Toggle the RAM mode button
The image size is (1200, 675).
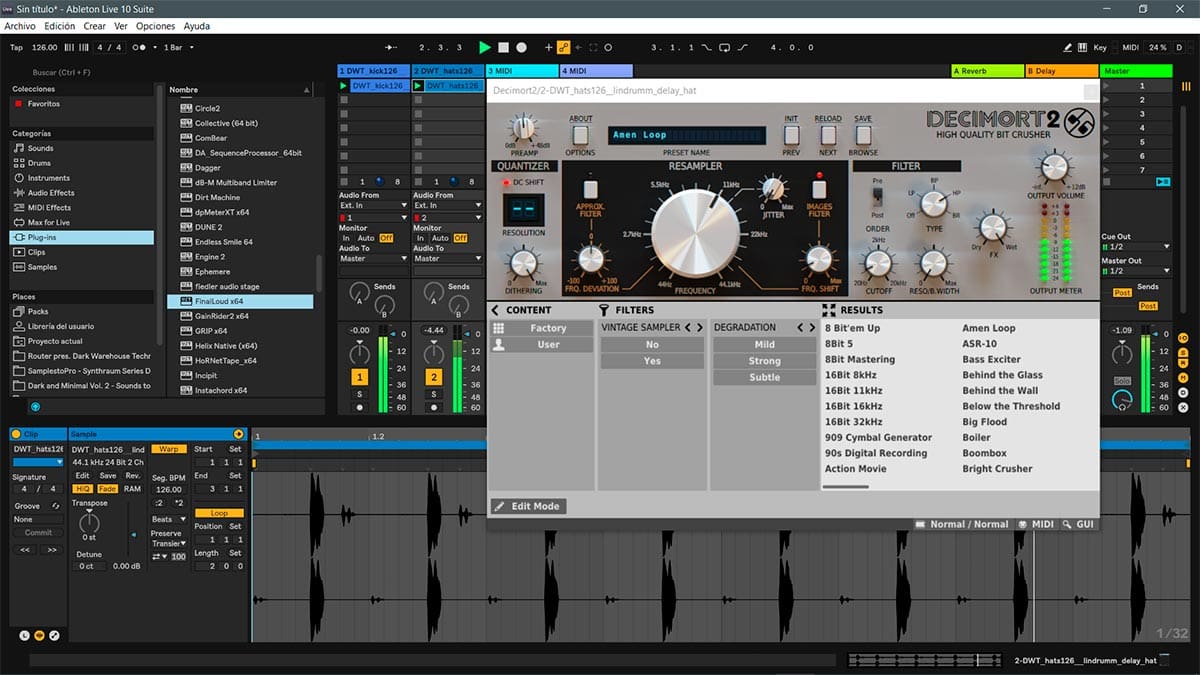pos(132,489)
